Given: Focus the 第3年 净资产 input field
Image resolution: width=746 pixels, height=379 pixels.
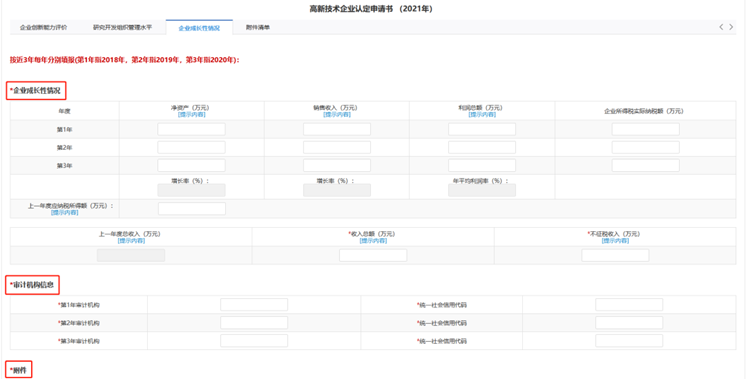Looking at the screenshot, I should 191,165.
